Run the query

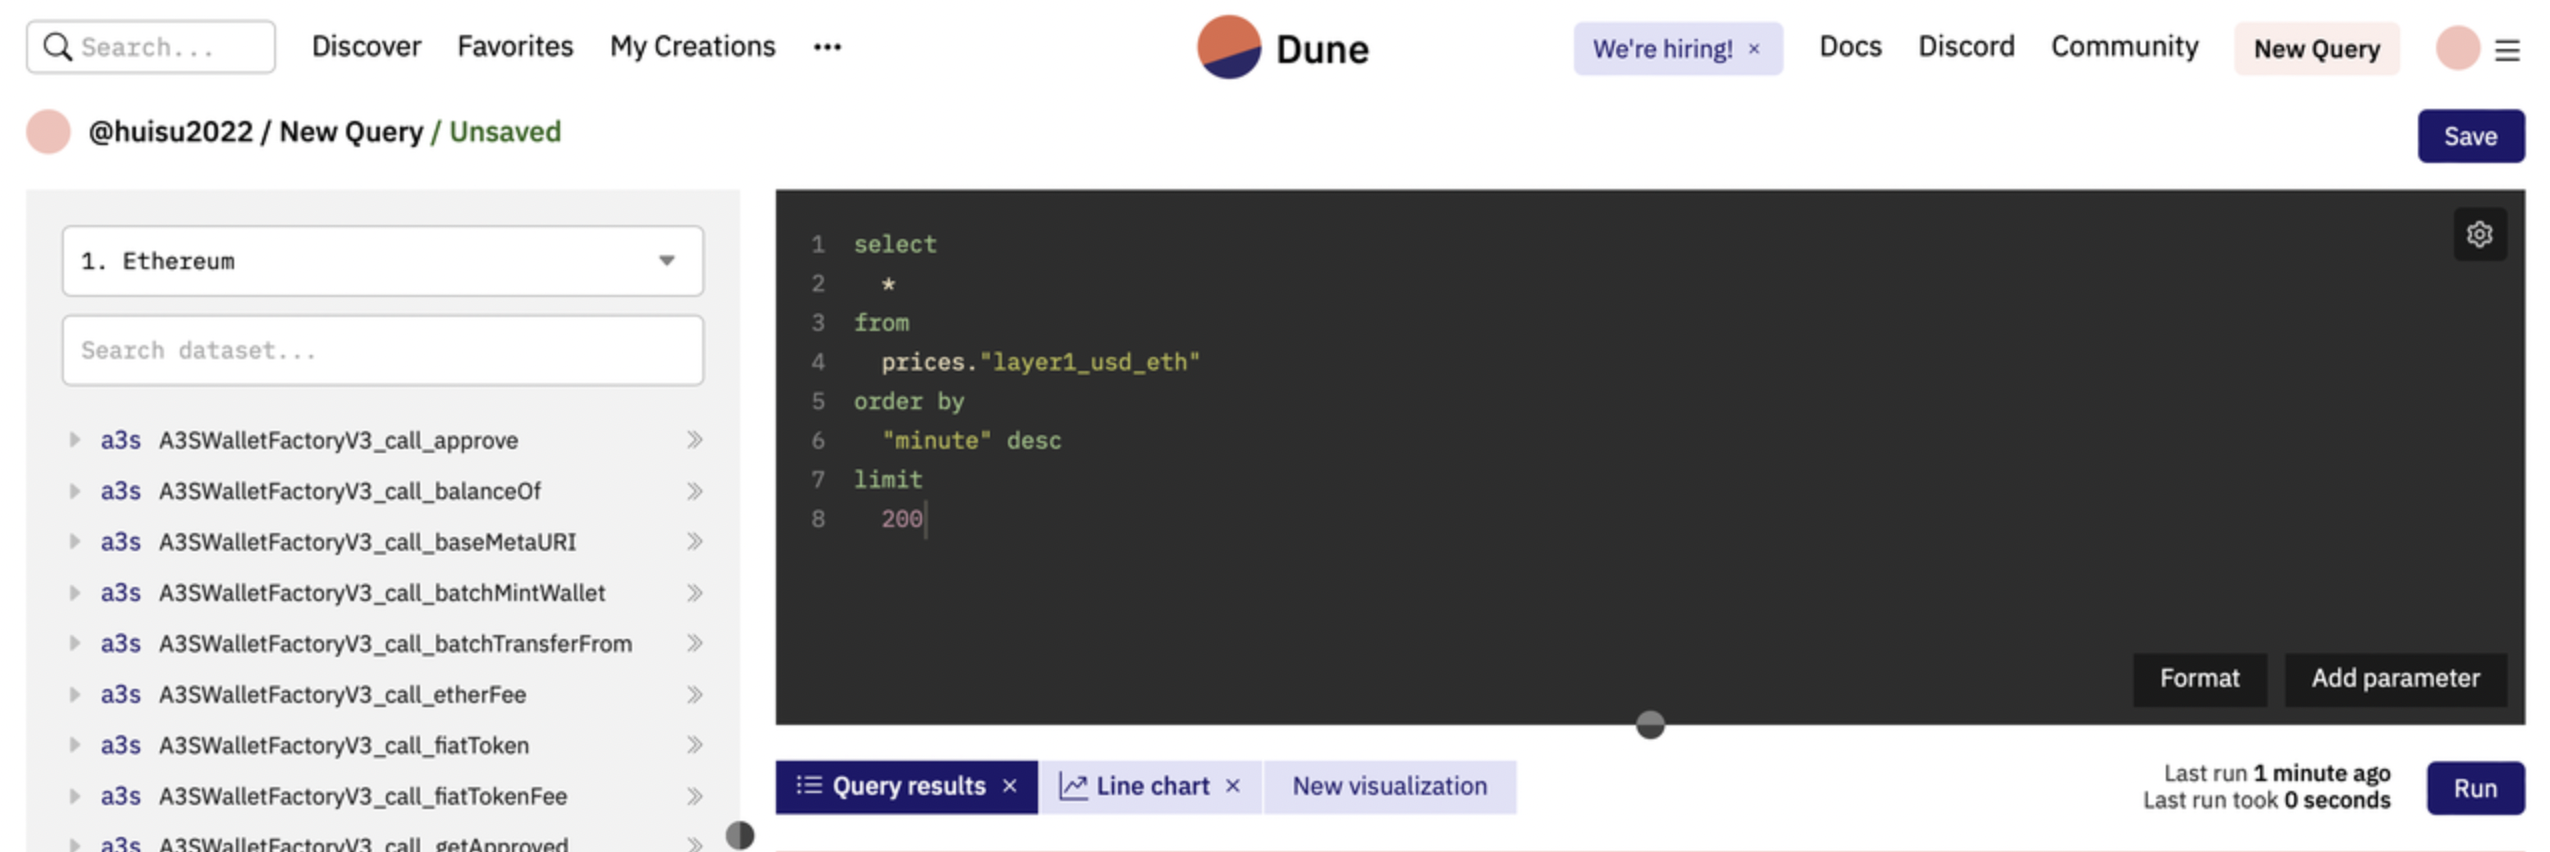[x=2474, y=788]
